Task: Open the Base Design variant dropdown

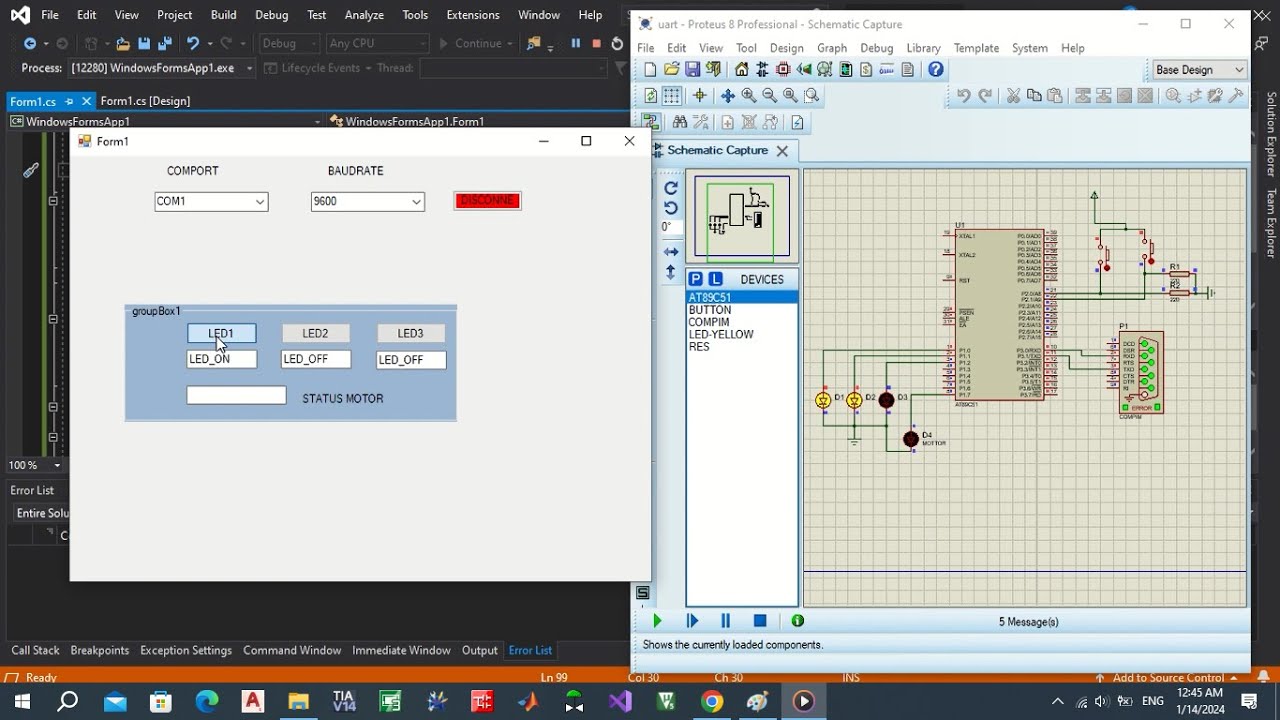Action: 1200,70
